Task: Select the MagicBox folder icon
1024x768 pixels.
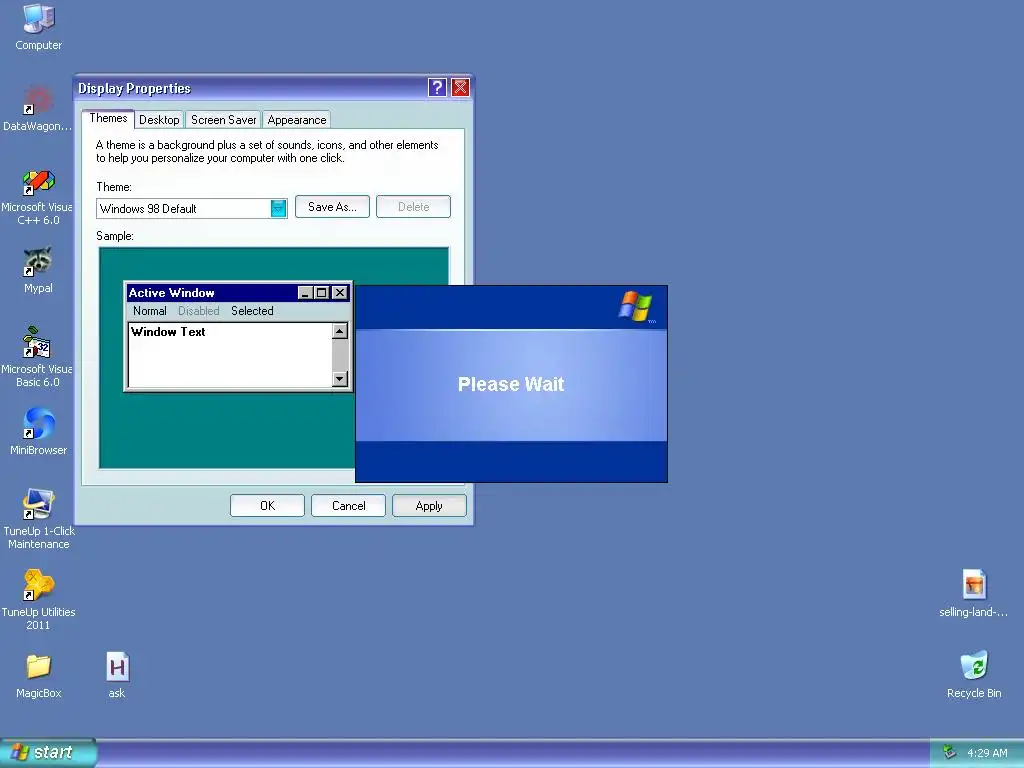Action: pos(39,675)
